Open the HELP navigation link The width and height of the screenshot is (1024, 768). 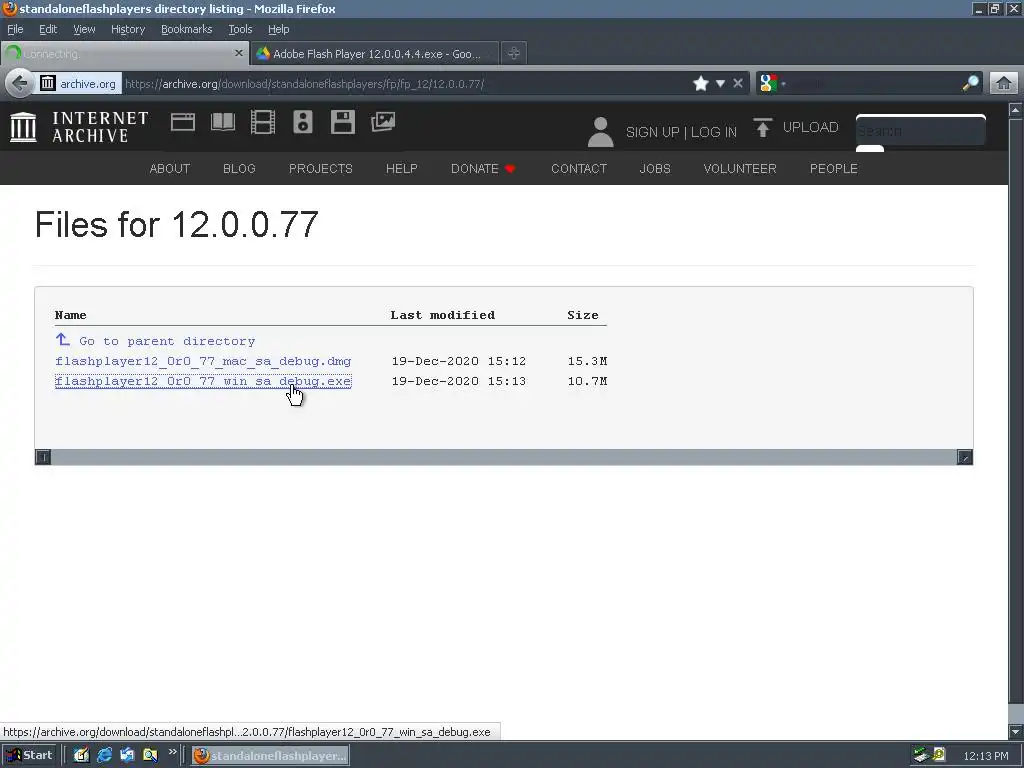point(402,168)
